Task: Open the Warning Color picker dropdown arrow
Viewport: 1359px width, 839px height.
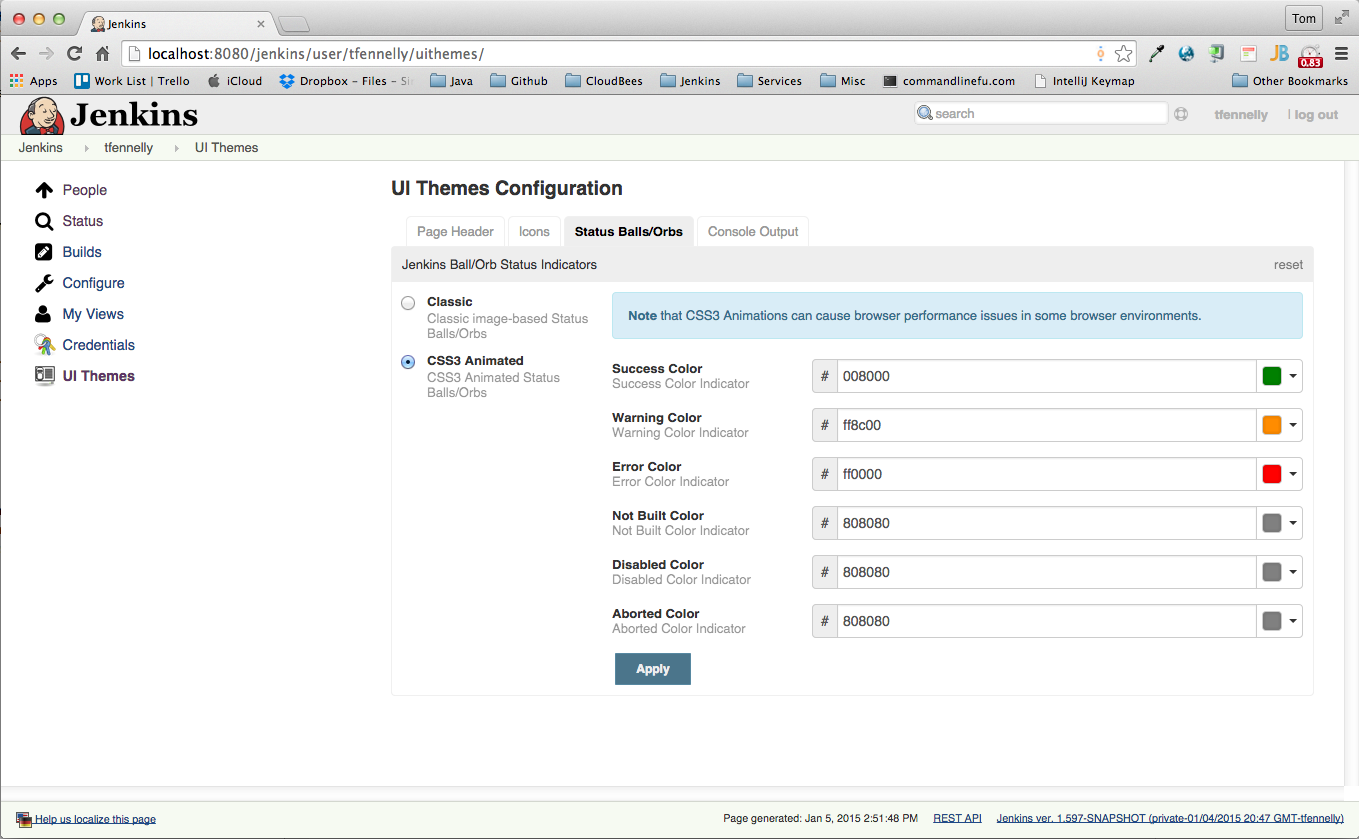Action: 1293,425
